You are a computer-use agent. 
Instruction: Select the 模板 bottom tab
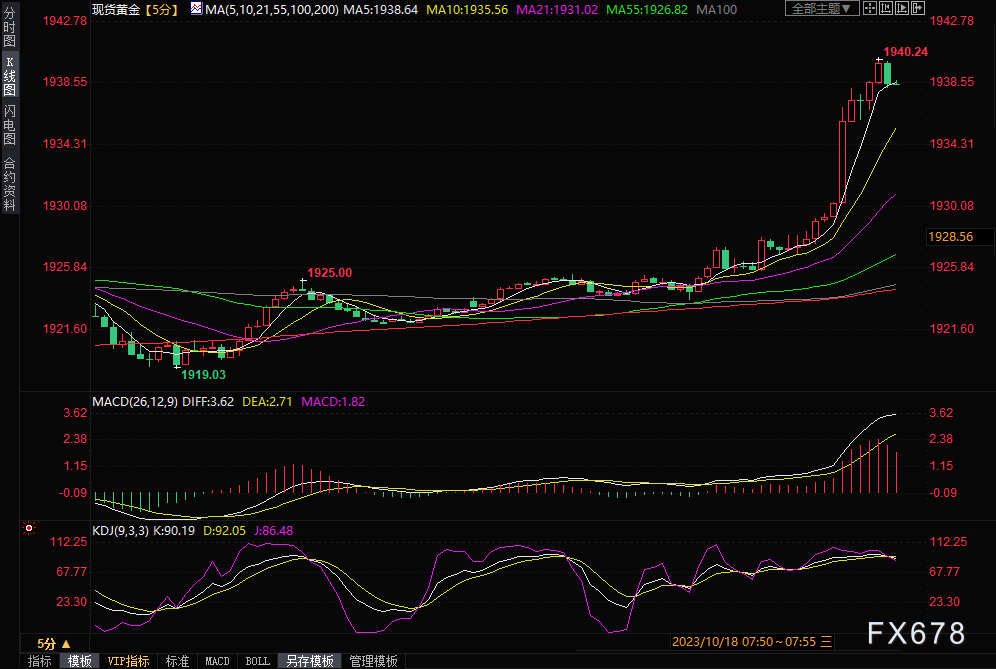[79, 661]
